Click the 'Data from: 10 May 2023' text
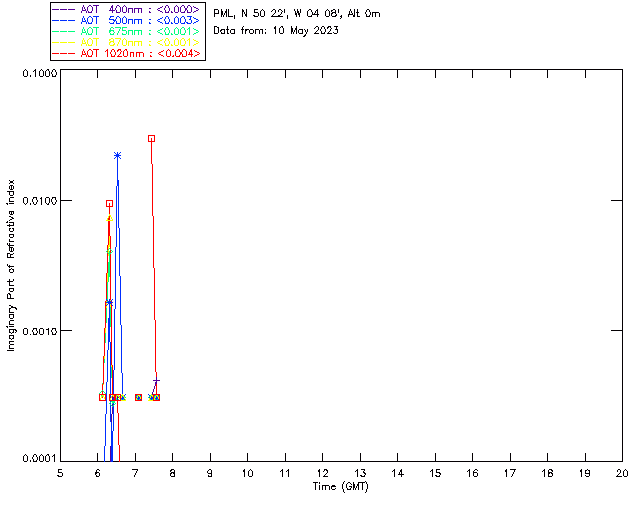 click(x=276, y=31)
